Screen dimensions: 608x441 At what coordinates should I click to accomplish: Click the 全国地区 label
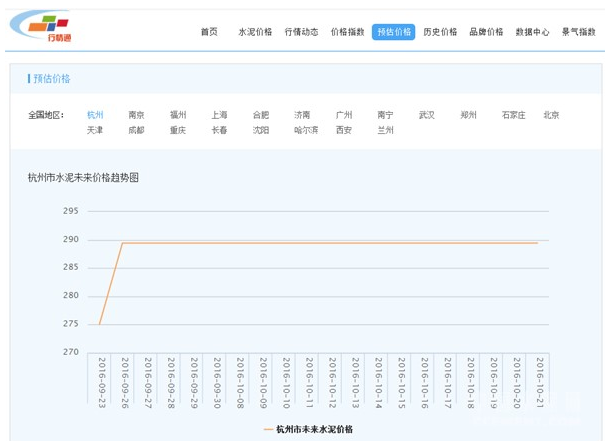click(46, 115)
